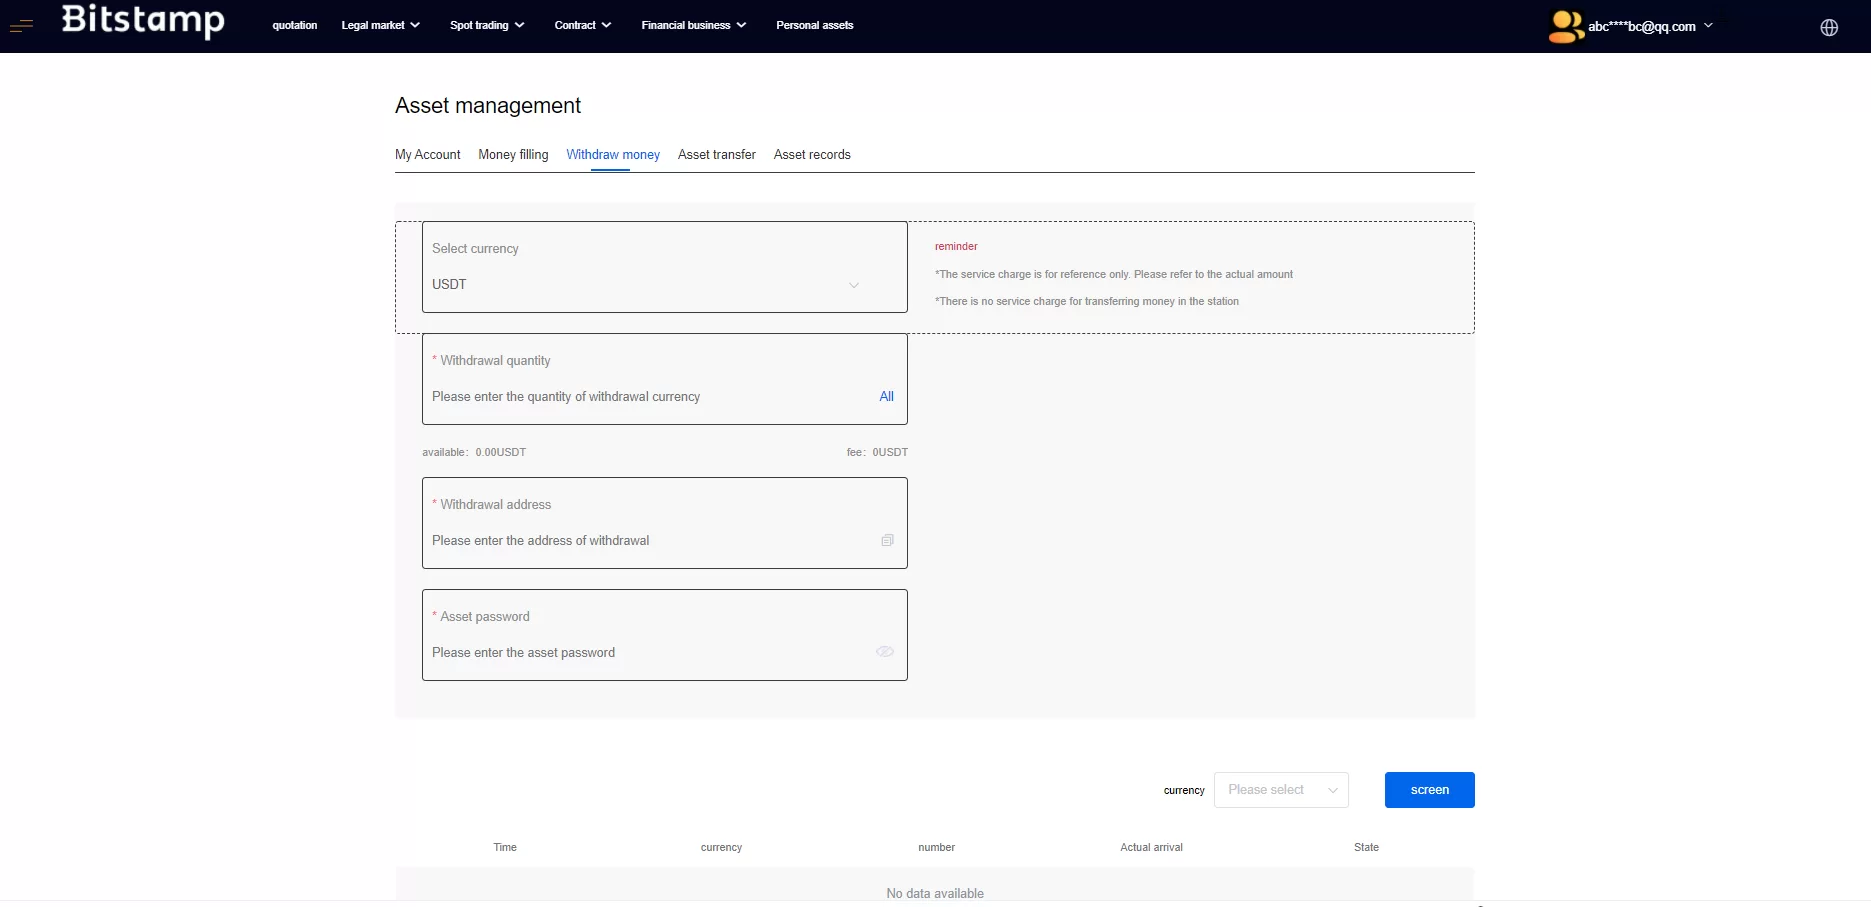Screen dimensions: 1871x907
Task: Click the No data available message
Action: coord(935,893)
